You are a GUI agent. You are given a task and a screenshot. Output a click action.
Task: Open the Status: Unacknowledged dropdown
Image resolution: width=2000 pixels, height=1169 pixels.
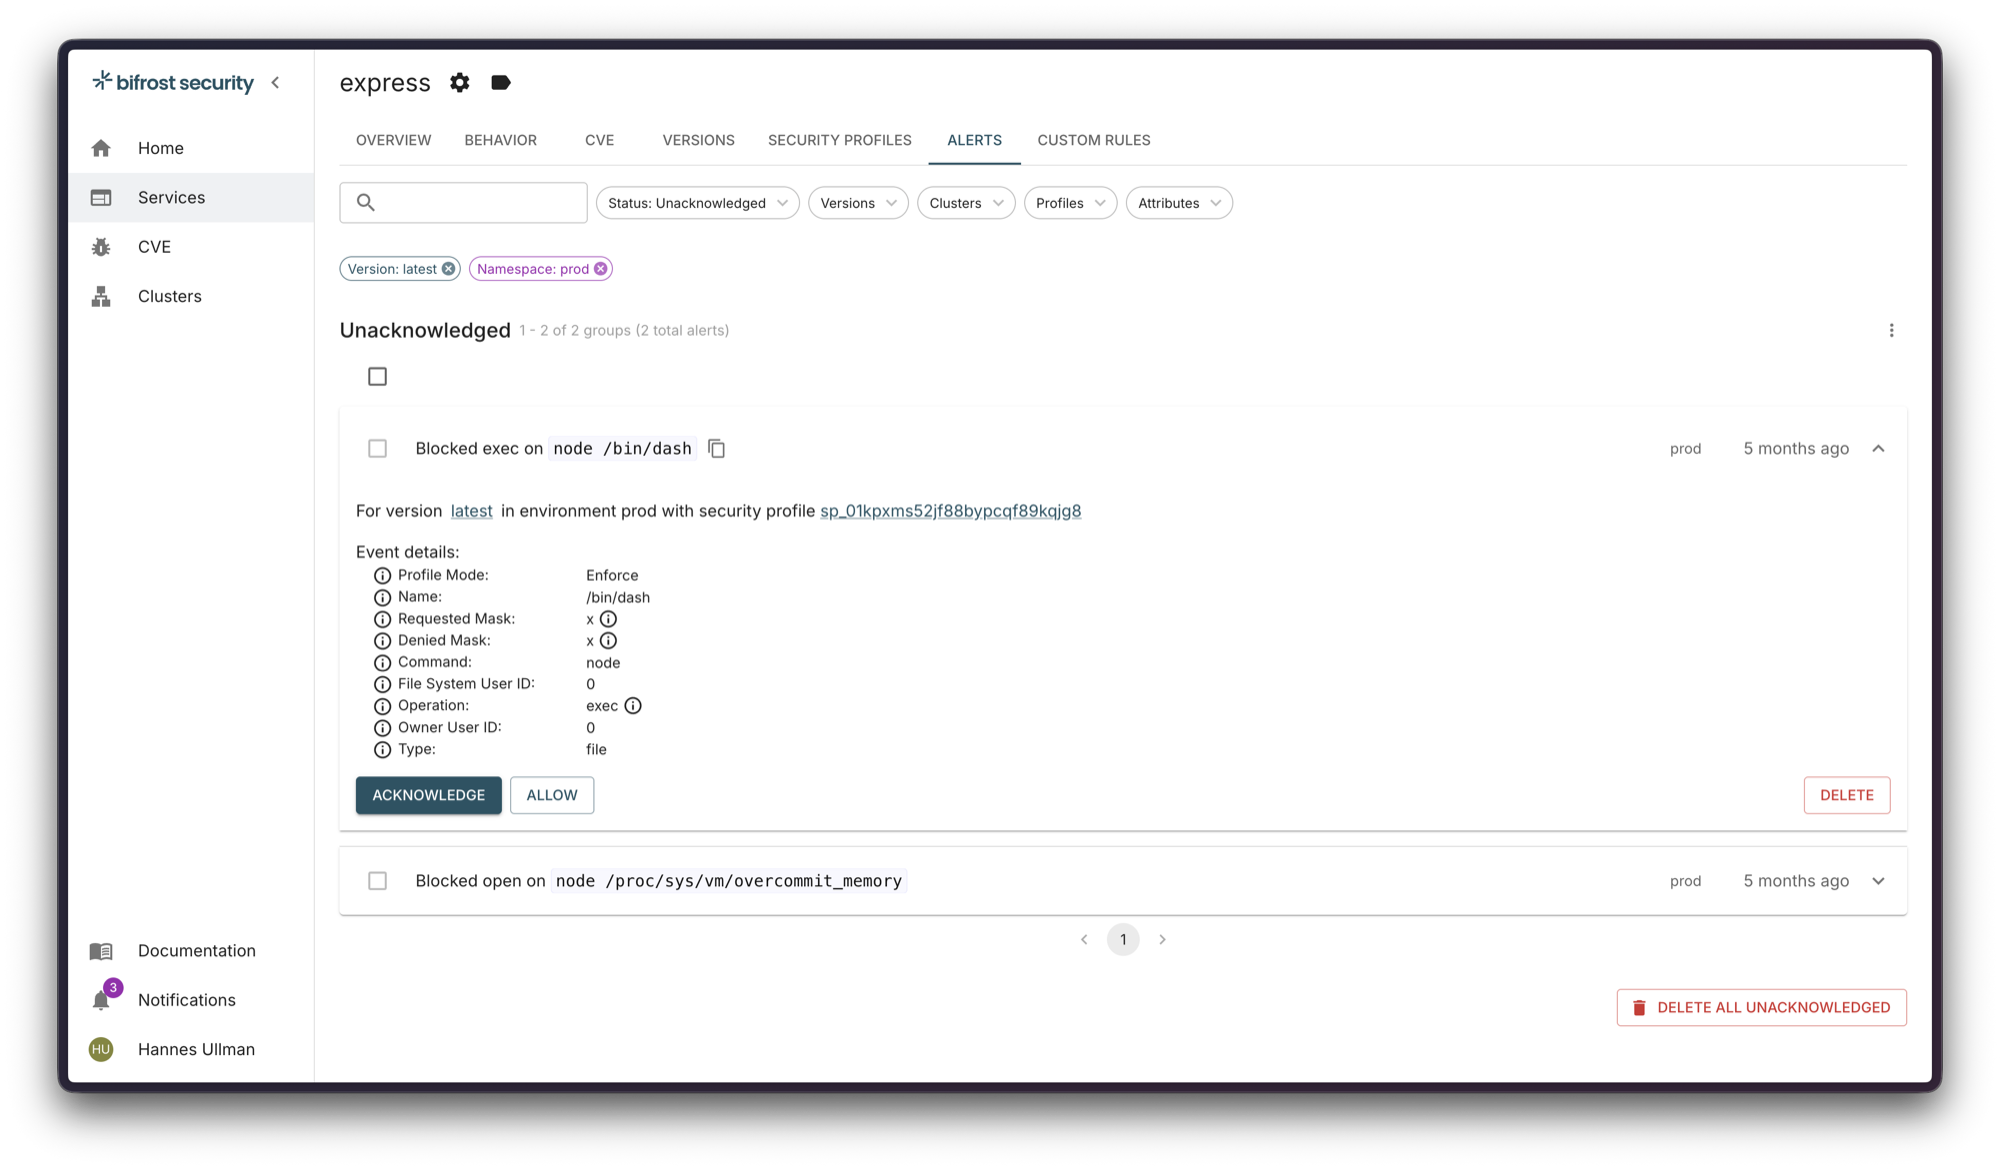697,203
